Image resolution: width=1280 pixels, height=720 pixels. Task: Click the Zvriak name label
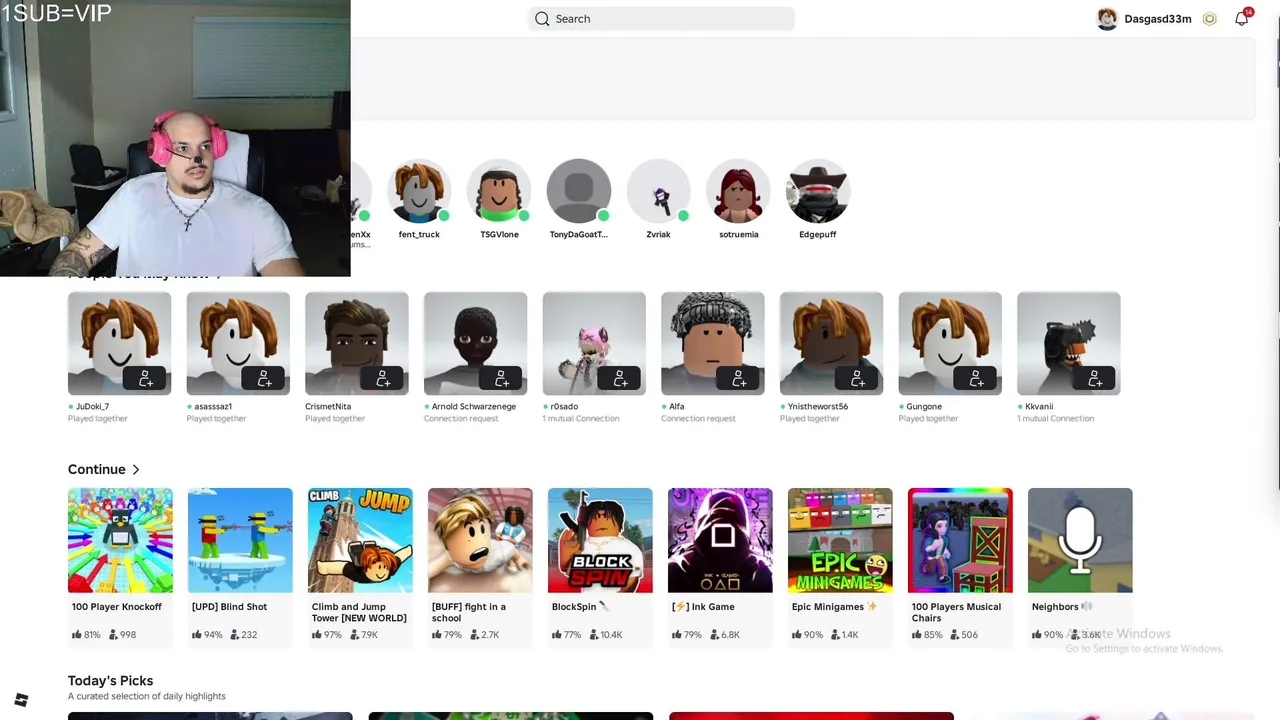click(x=658, y=235)
